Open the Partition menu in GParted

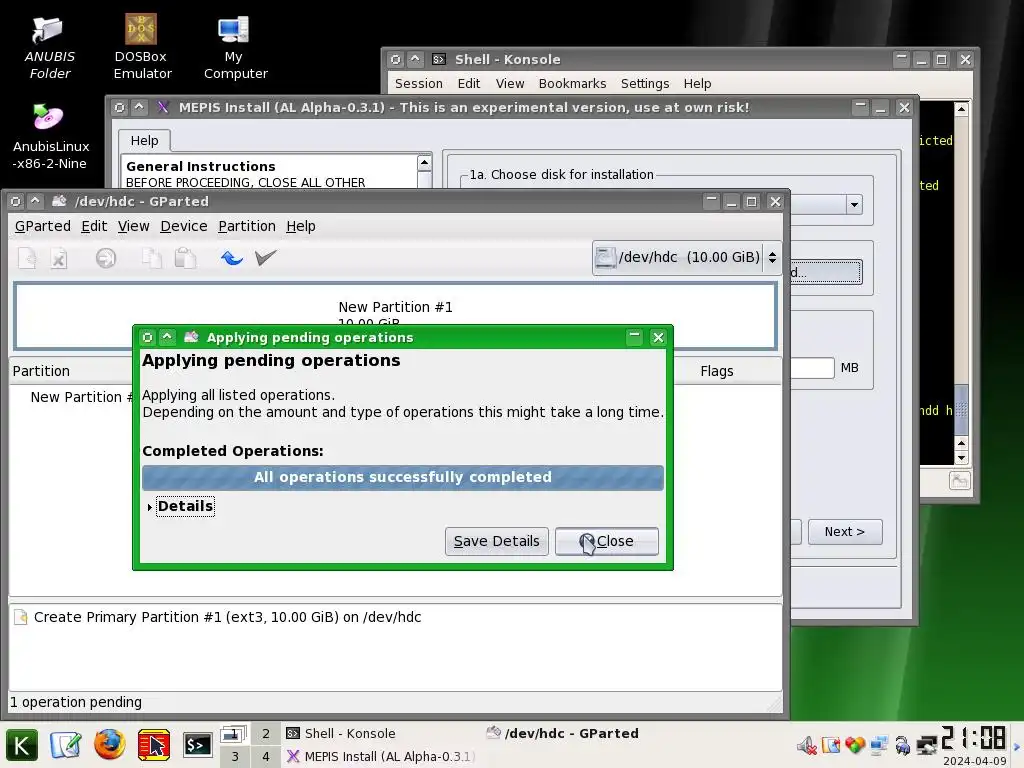[x=247, y=226]
